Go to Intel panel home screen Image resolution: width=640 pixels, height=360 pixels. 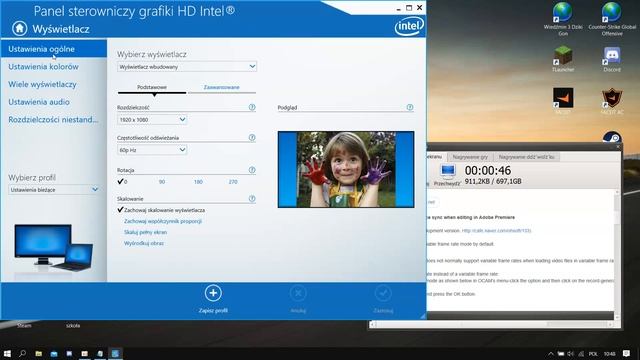19,29
